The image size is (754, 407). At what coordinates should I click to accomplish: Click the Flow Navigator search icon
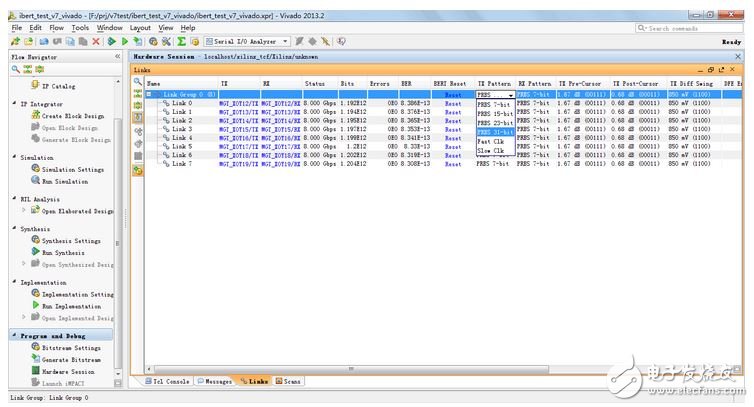pyautogui.click(x=13, y=69)
